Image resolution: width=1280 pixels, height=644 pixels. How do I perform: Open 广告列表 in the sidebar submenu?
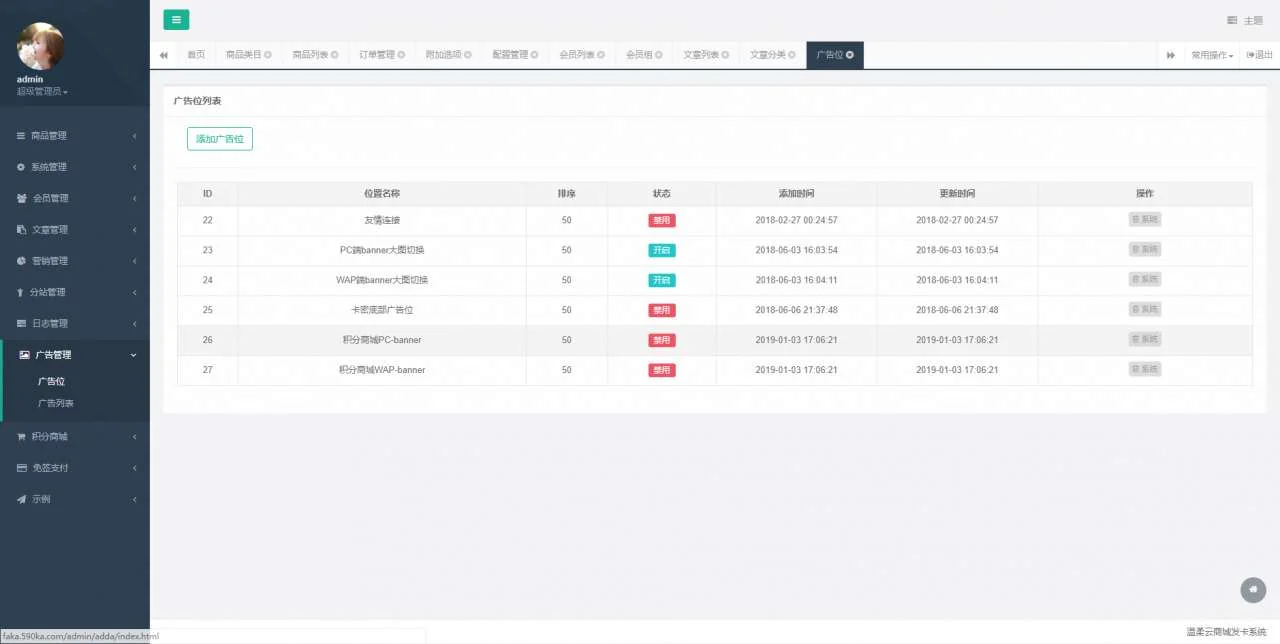click(56, 404)
